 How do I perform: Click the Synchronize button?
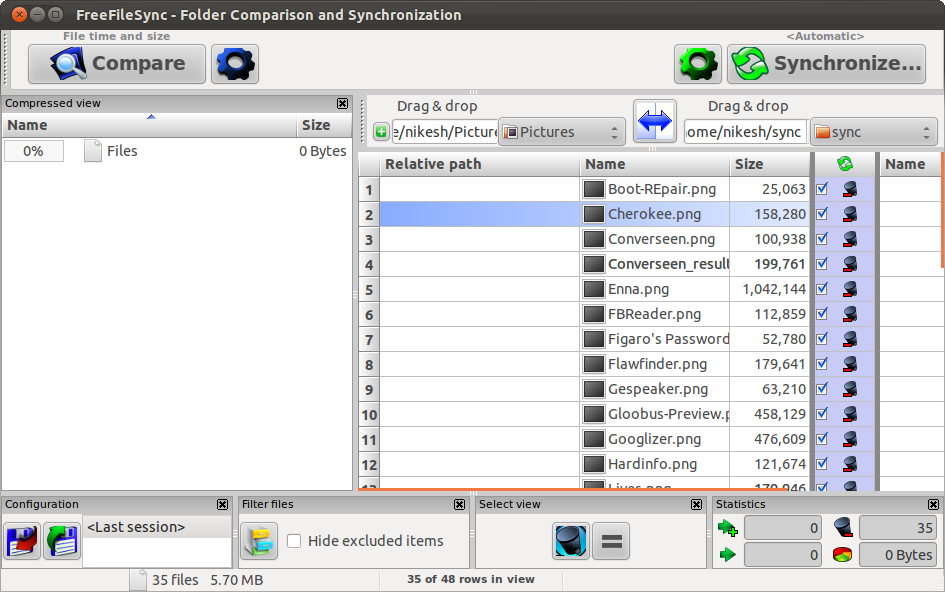826,64
